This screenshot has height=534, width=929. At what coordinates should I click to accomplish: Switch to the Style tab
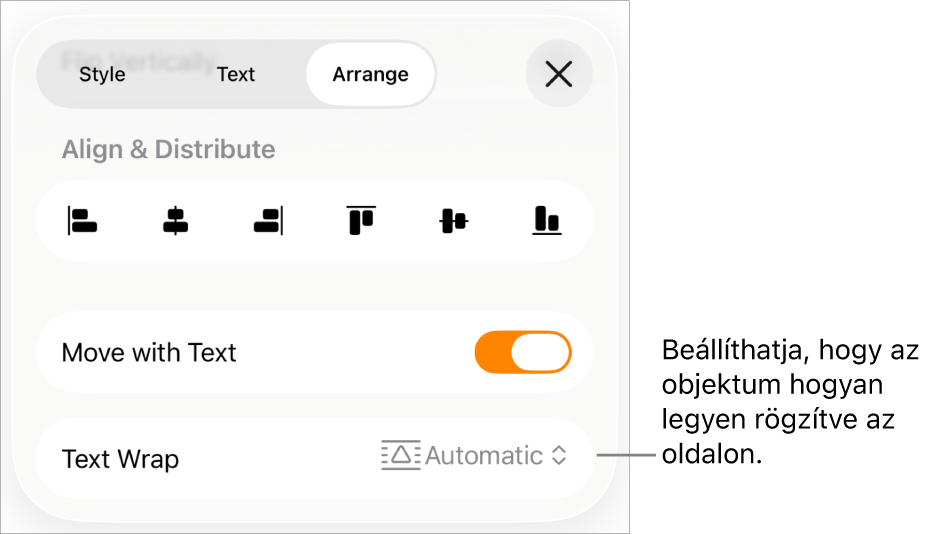click(x=102, y=74)
